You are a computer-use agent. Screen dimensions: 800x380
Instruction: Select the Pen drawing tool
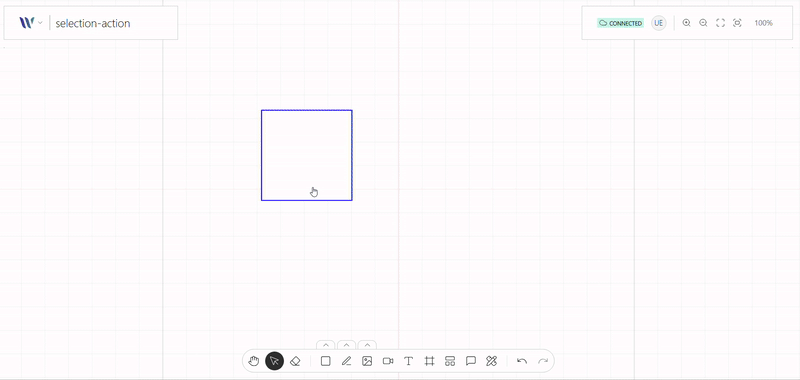346,361
